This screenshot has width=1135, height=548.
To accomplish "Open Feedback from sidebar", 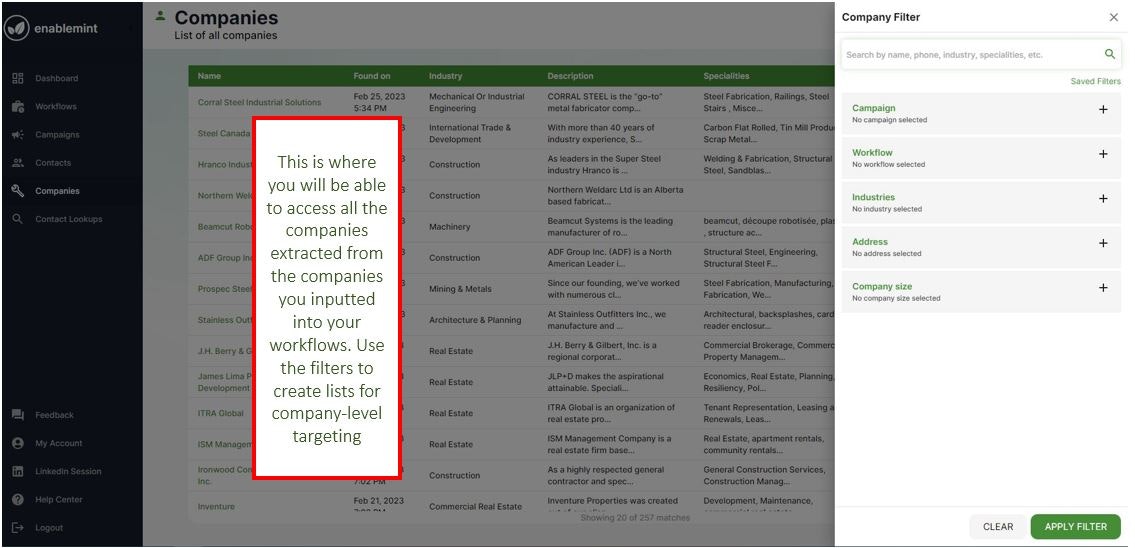I will (54, 415).
